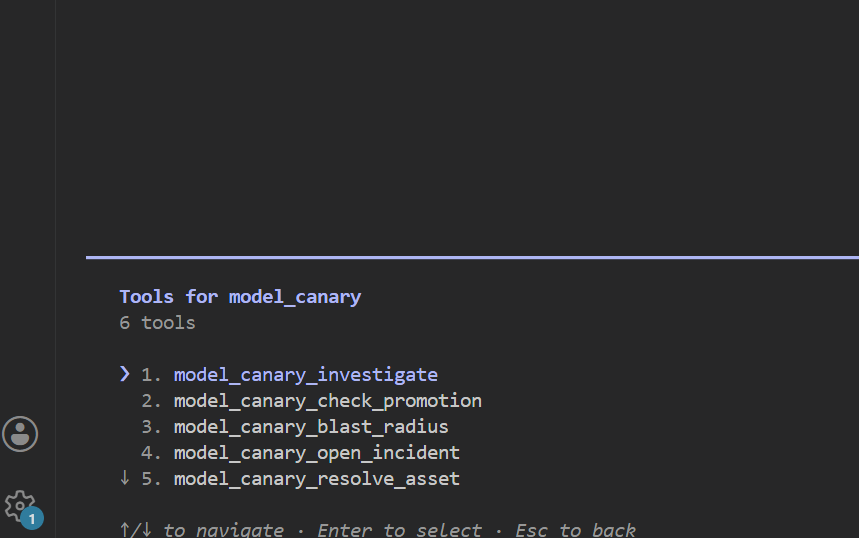Click the blue update badge showing 1
Image resolution: width=859 pixels, height=538 pixels.
pos(32,519)
